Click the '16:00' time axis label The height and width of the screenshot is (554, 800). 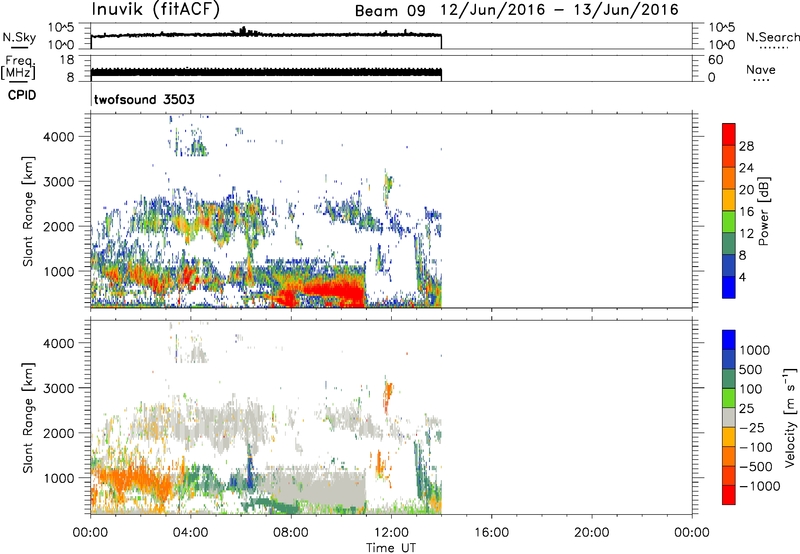[491, 533]
